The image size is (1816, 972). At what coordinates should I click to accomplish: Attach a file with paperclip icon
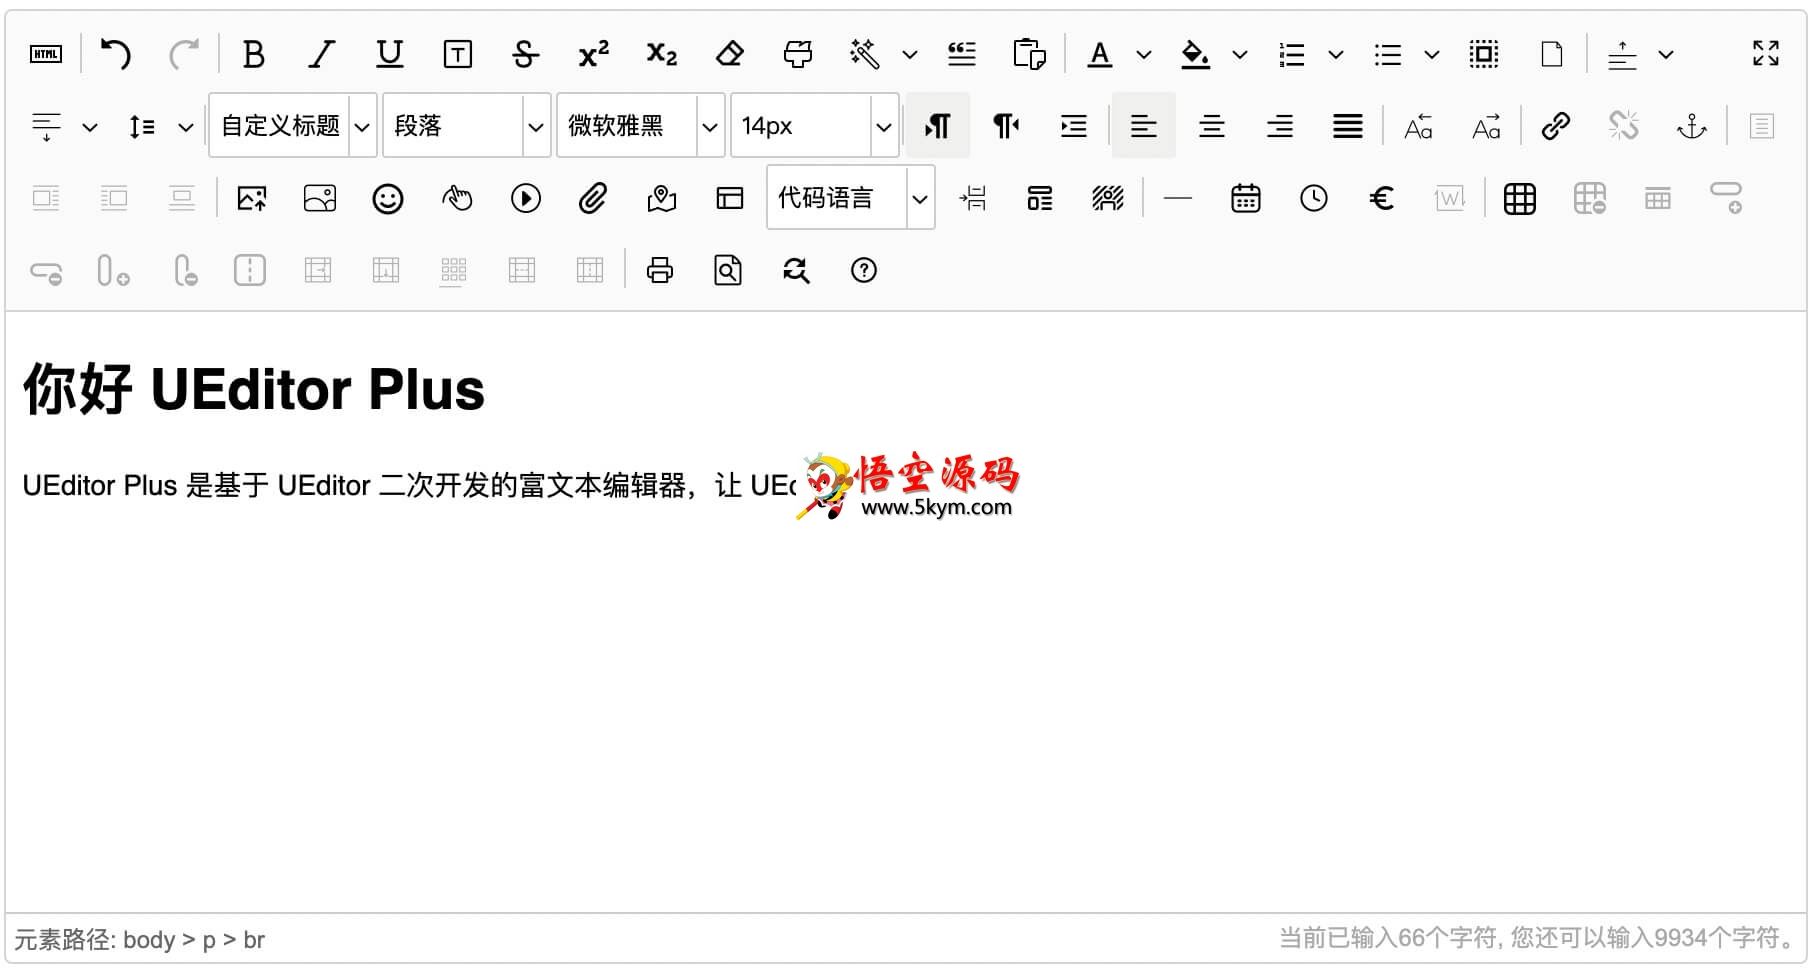(593, 198)
